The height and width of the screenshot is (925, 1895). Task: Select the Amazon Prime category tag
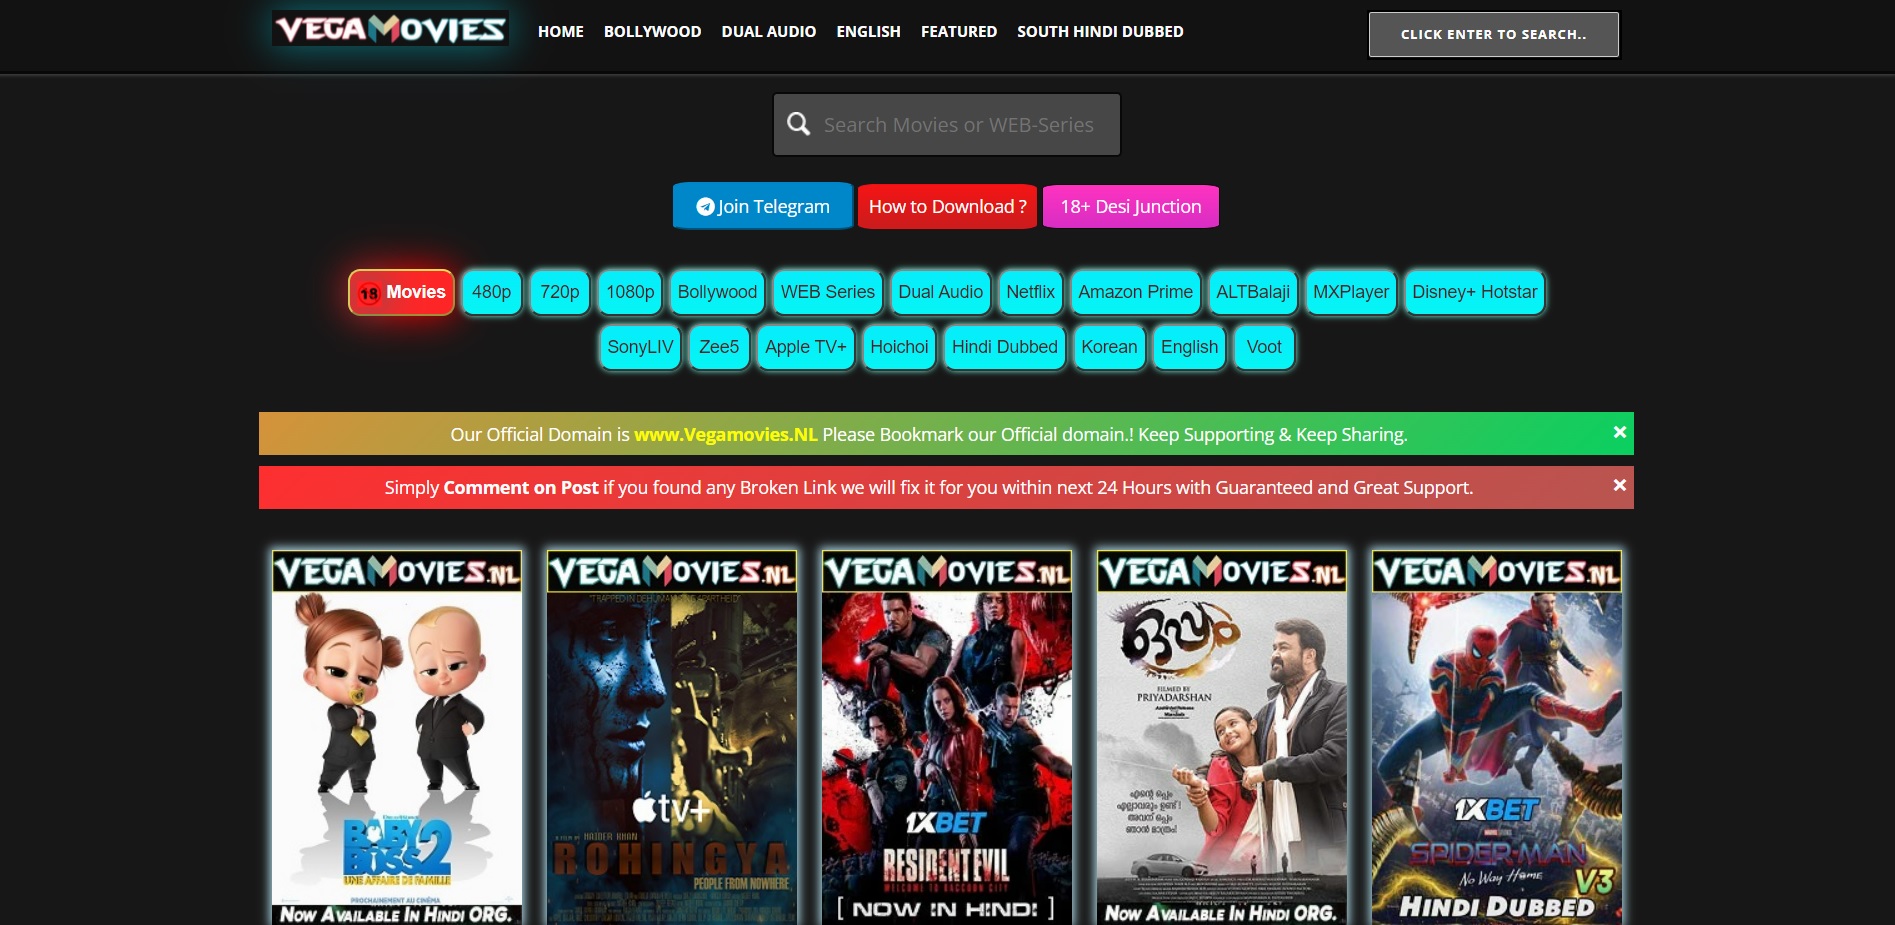[1135, 292]
